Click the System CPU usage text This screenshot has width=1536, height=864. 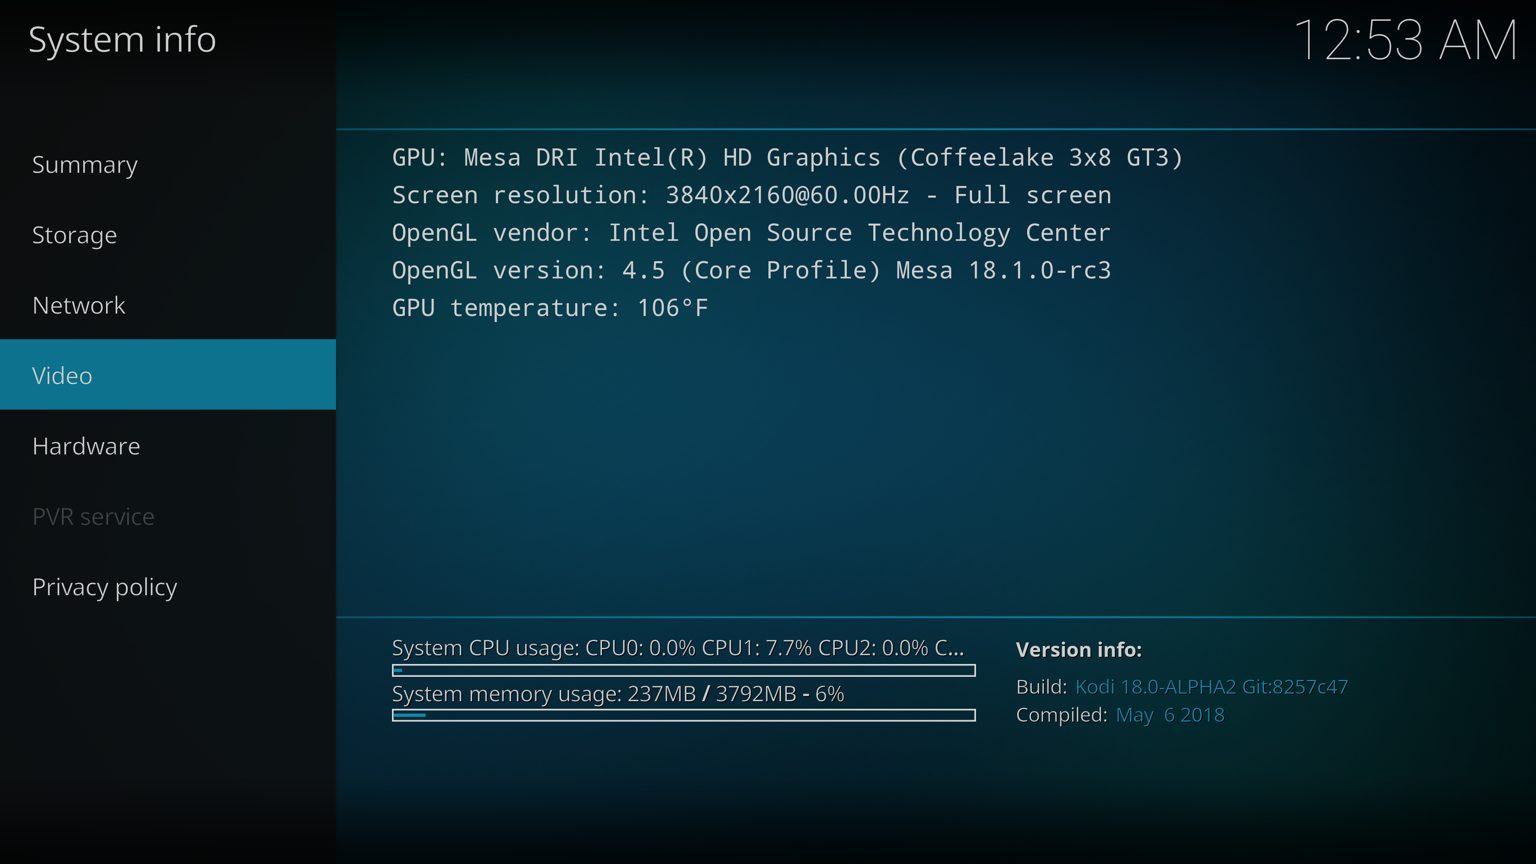click(x=677, y=648)
